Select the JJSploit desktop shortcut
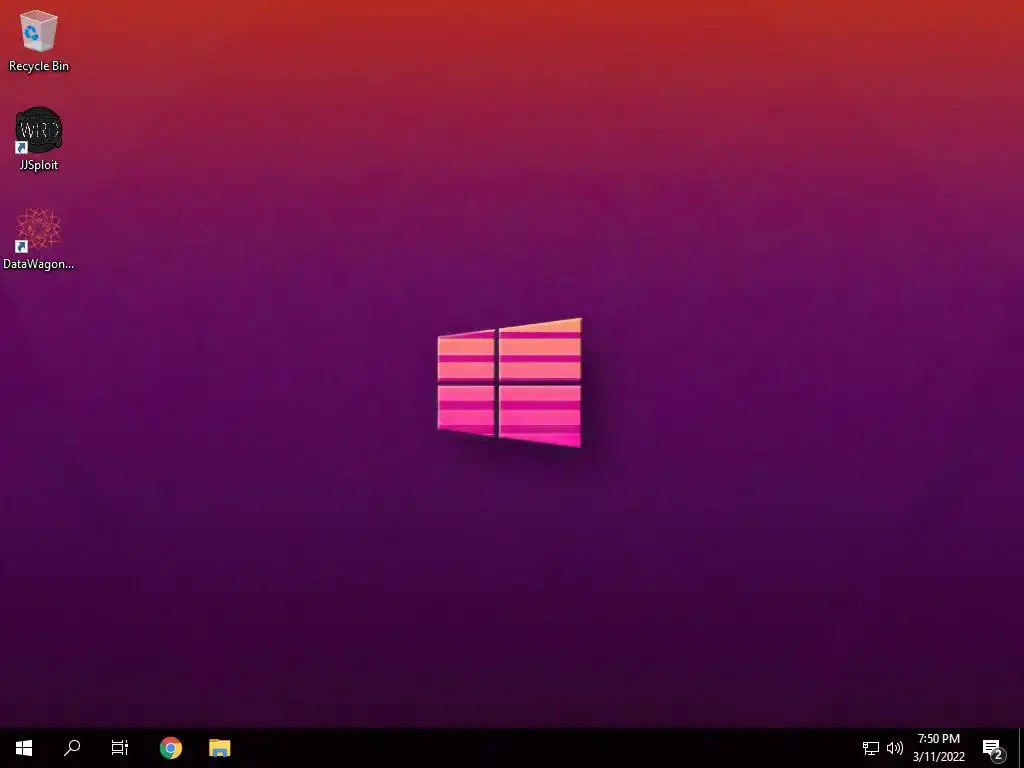This screenshot has width=1024, height=768. click(39, 139)
